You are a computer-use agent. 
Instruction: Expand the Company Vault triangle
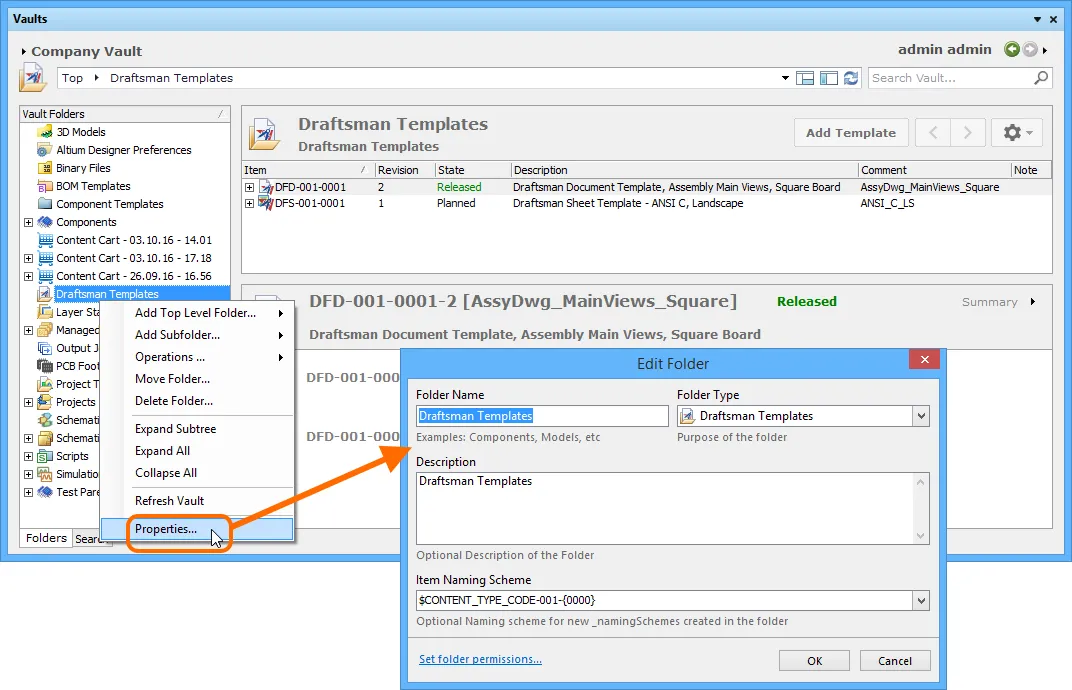[x=24, y=51]
